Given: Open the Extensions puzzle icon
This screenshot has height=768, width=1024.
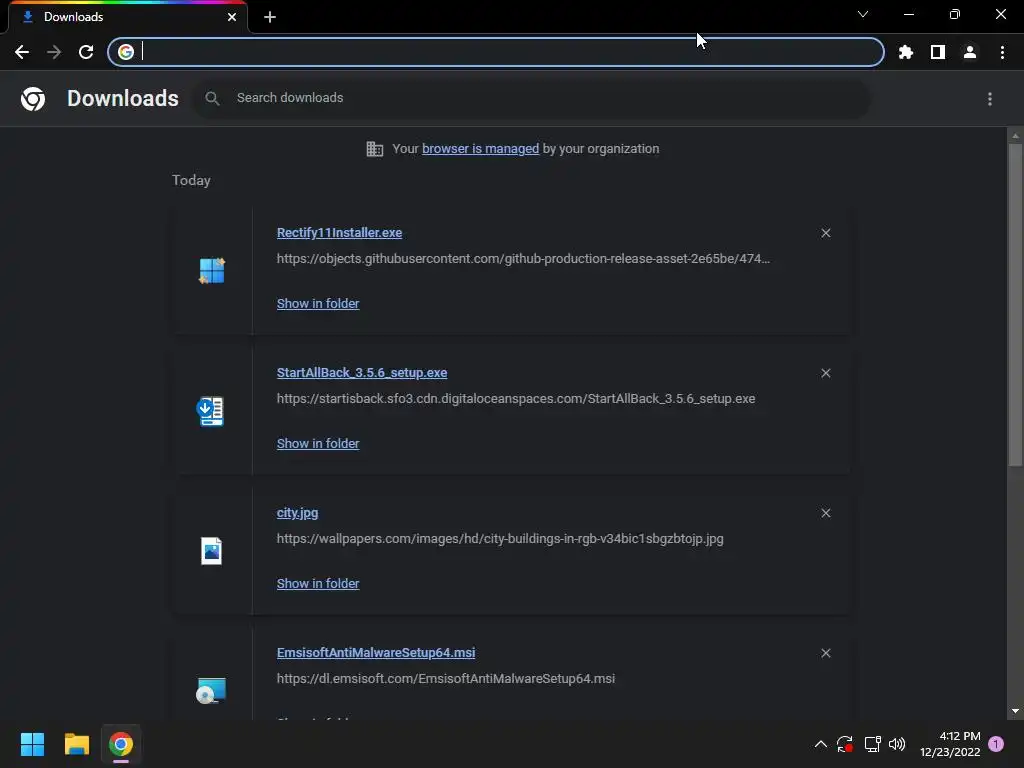Looking at the screenshot, I should coord(906,52).
